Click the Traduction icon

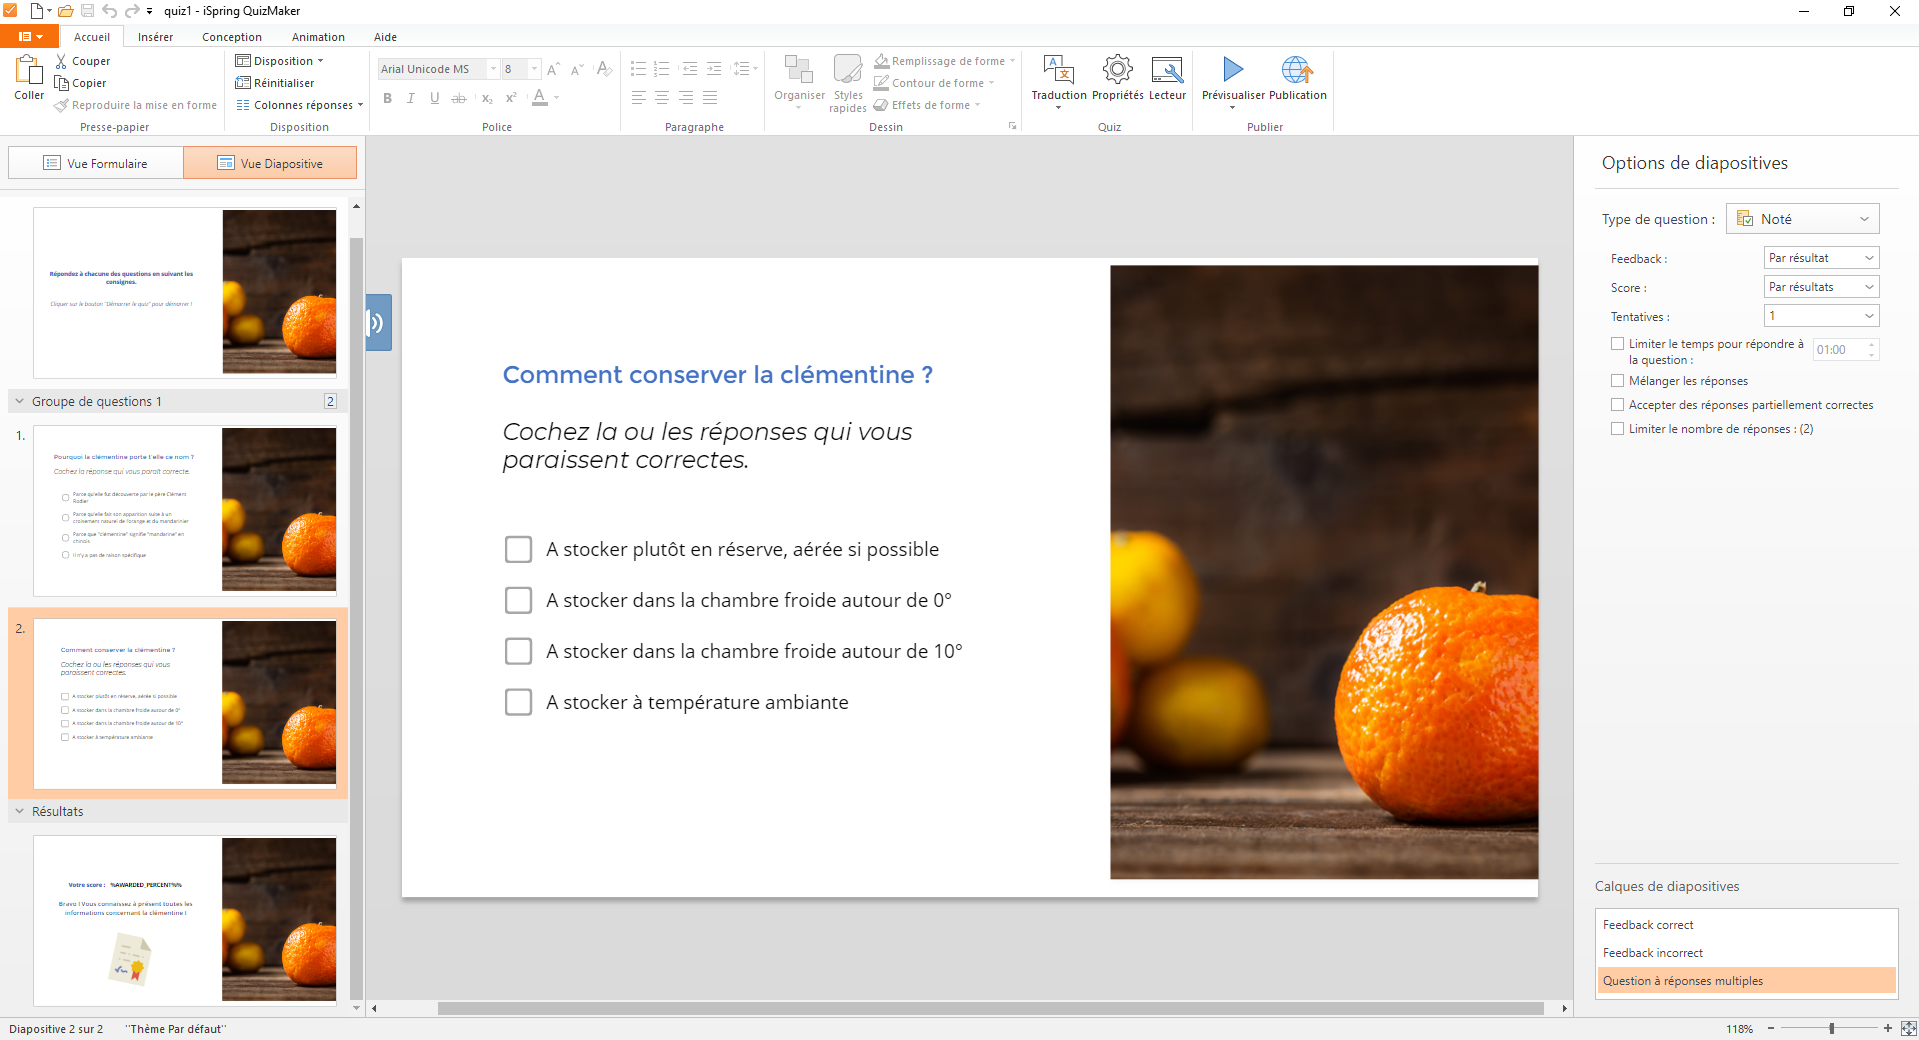pos(1058,70)
